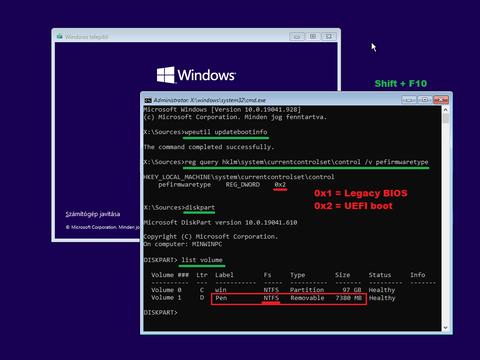Image resolution: width=480 pixels, height=360 pixels.
Task: Click the 'win' volume label
Action: 221,290
